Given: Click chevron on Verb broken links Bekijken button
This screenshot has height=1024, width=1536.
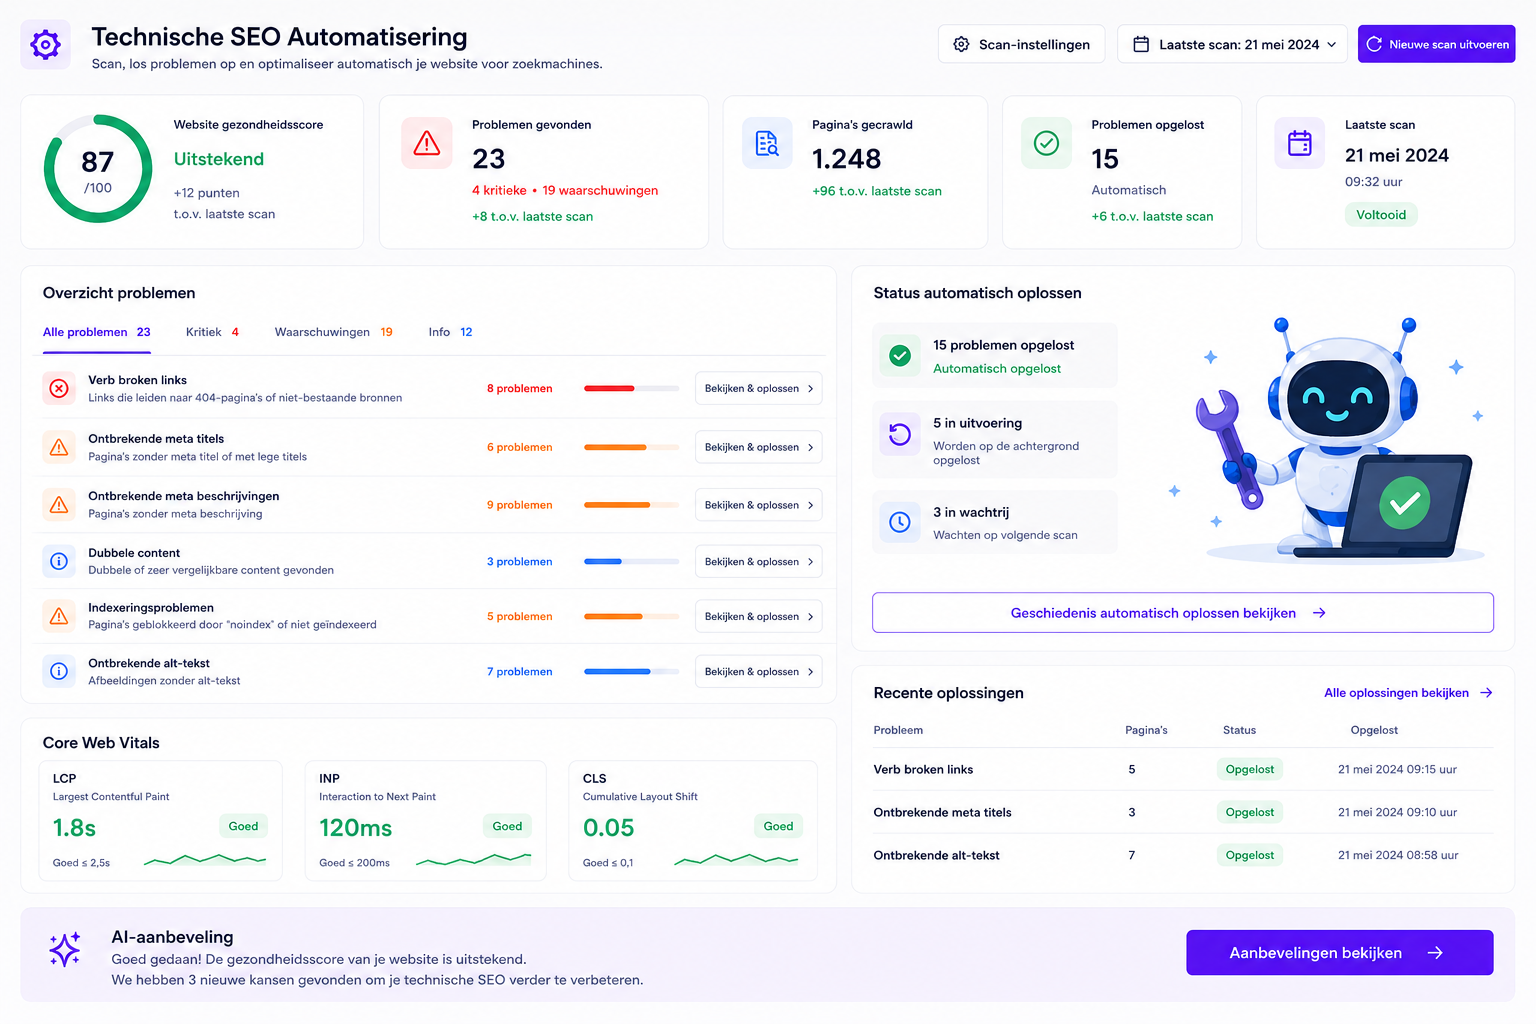Looking at the screenshot, I should (x=810, y=388).
